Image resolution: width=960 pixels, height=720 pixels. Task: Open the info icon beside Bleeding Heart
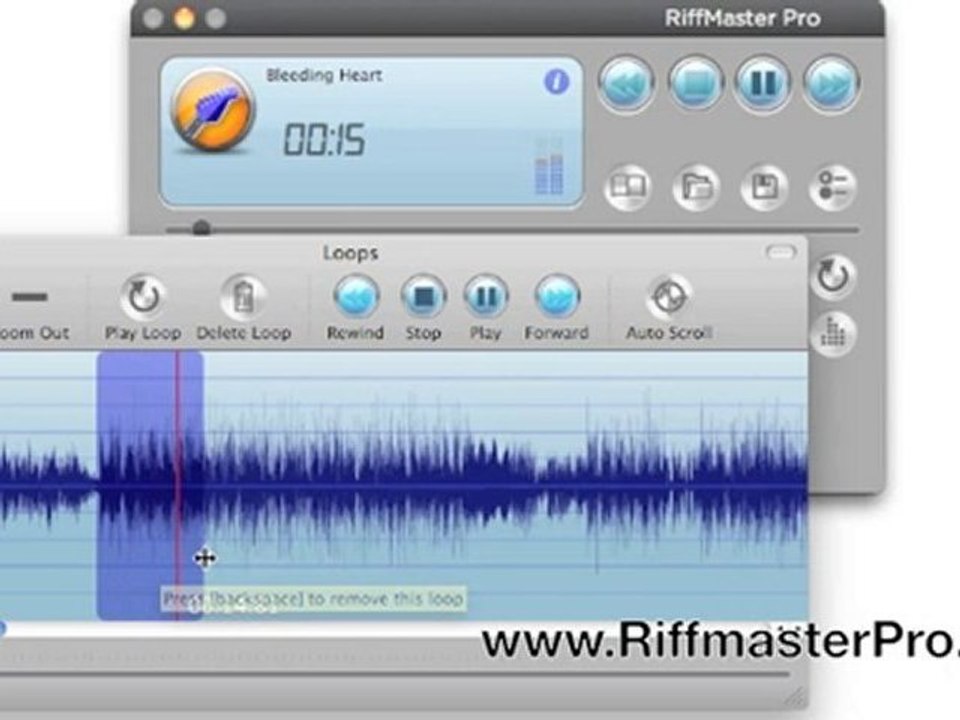coord(556,81)
